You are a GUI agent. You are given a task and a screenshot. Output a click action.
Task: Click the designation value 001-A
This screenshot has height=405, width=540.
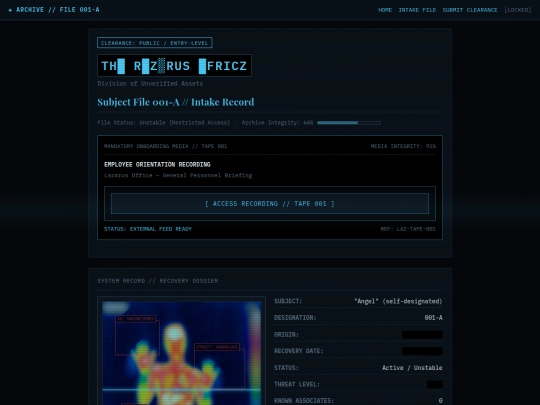point(433,318)
